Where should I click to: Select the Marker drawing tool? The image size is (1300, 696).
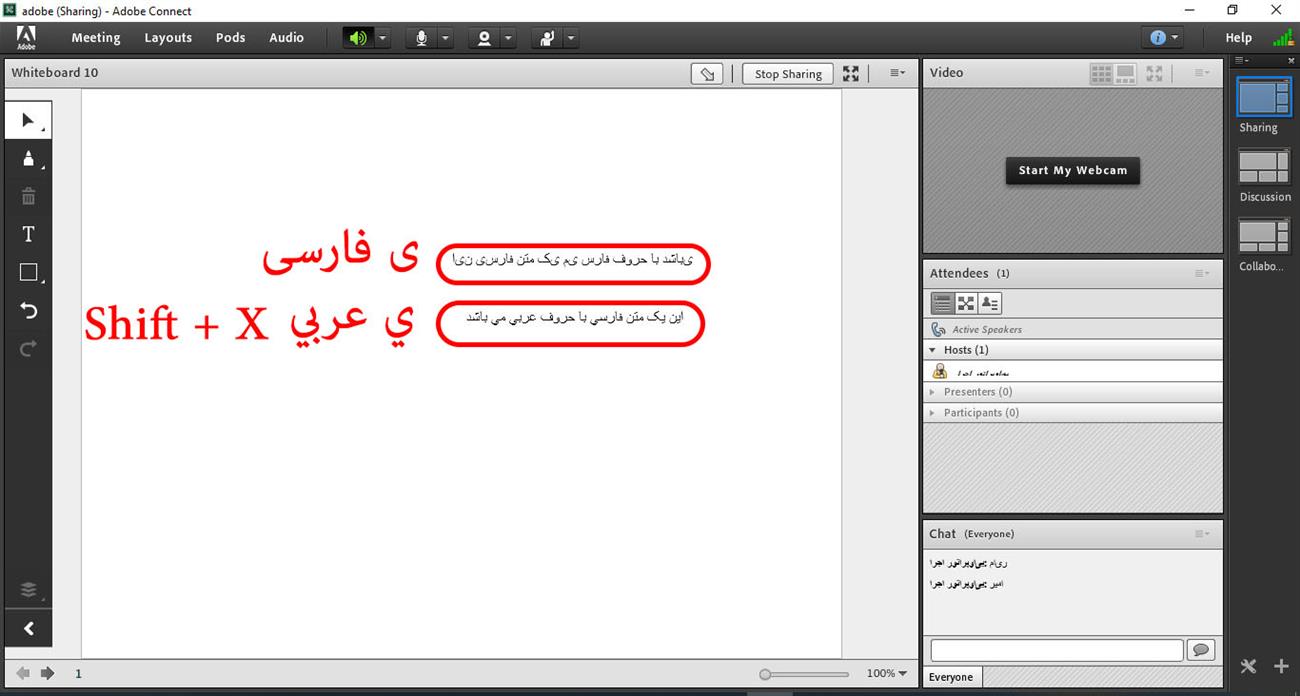28,158
